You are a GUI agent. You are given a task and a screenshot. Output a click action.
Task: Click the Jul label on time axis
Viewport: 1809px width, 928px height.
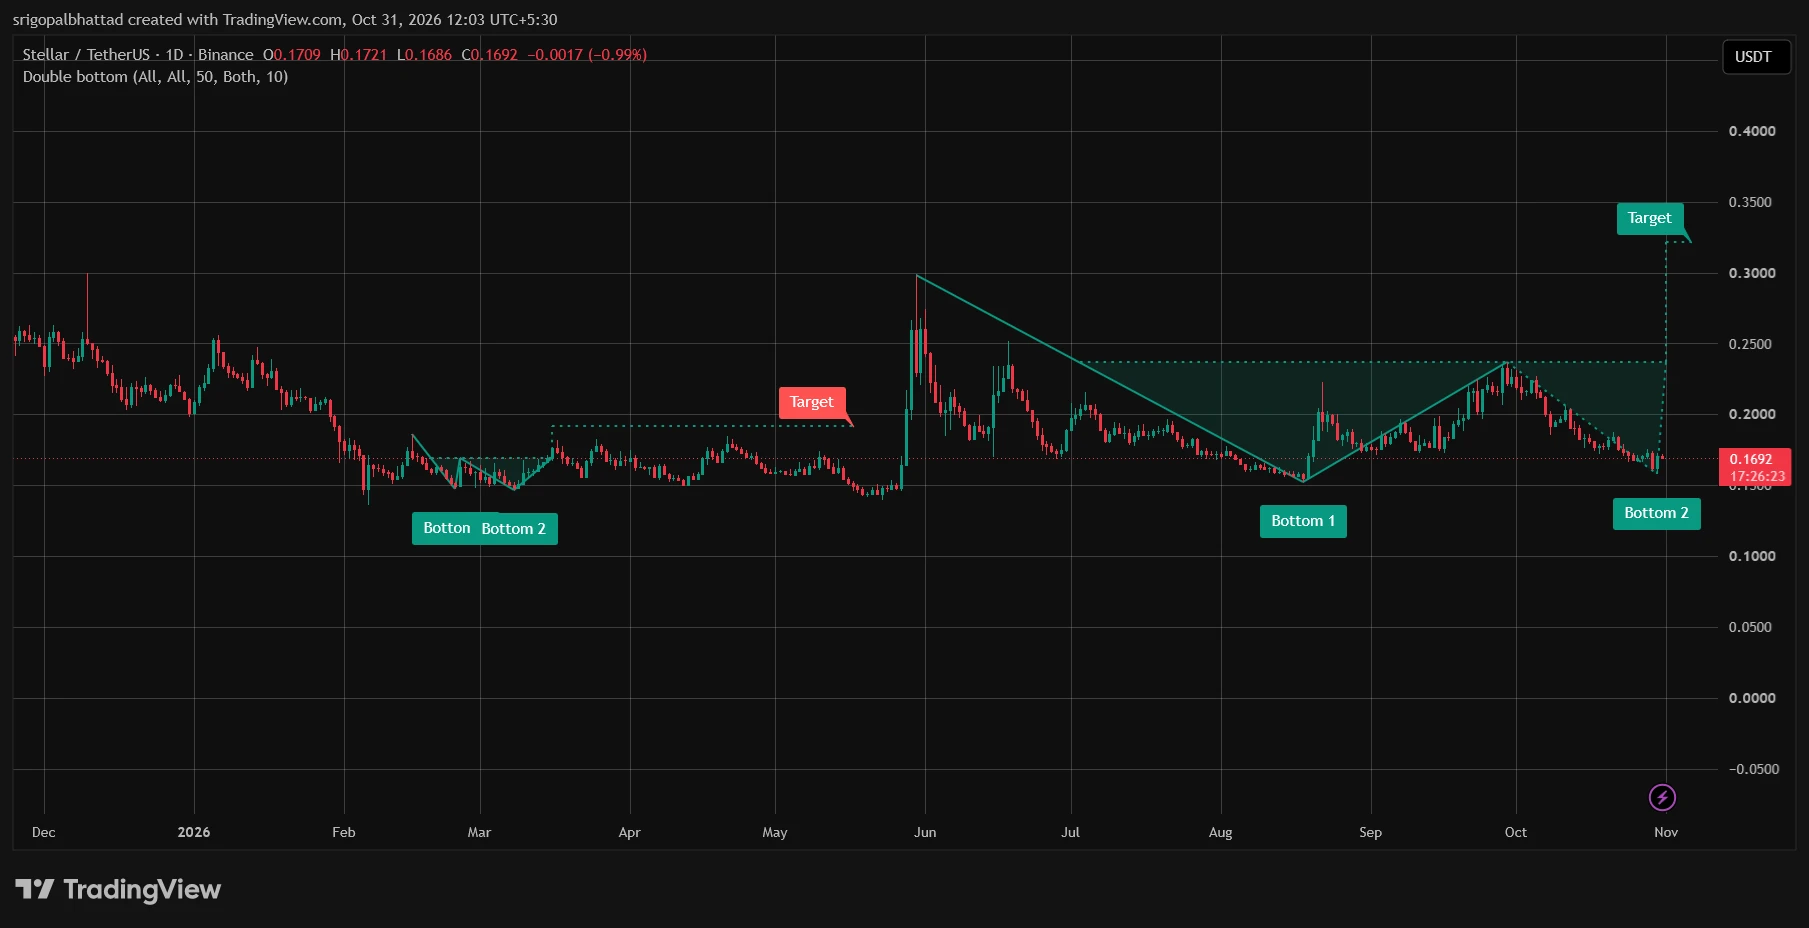(x=1071, y=832)
